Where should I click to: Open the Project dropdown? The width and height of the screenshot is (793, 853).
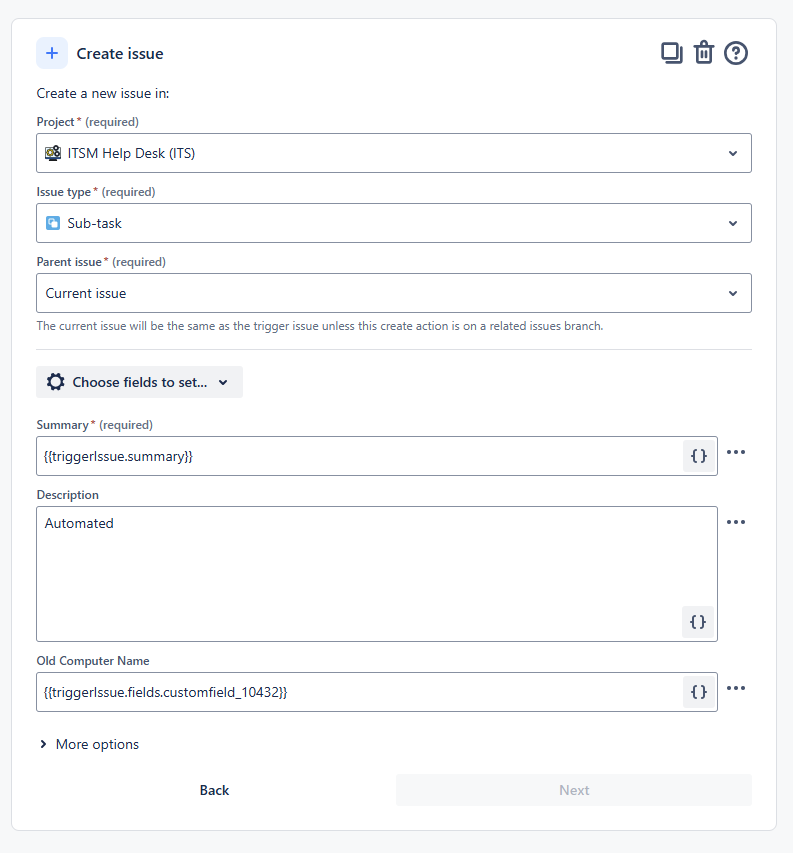[393, 153]
